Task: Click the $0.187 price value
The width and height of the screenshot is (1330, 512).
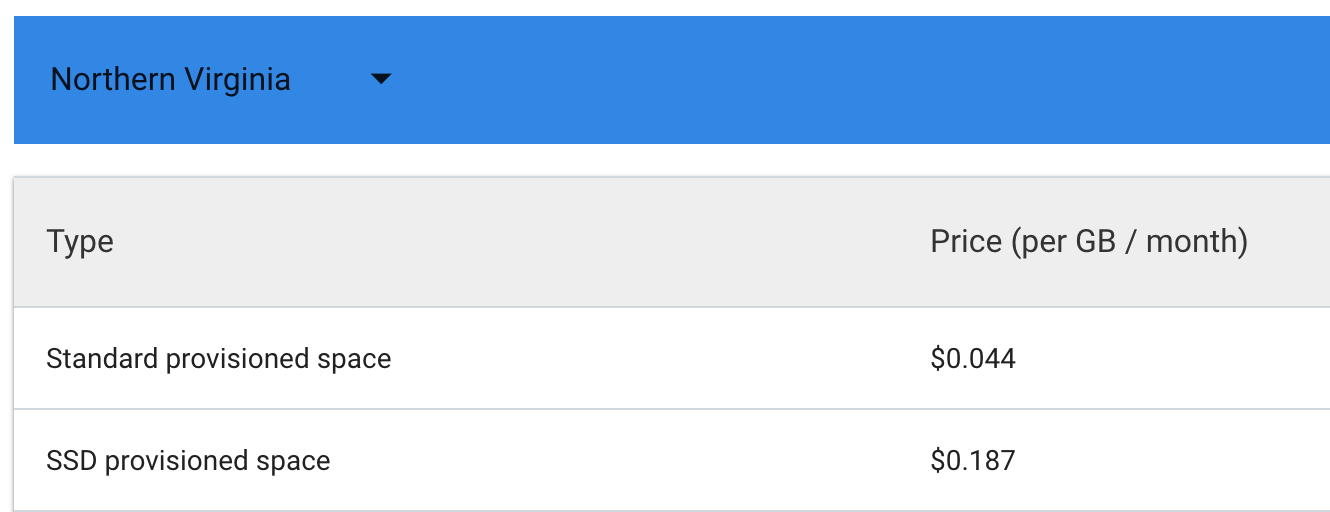Action: [x=972, y=461]
